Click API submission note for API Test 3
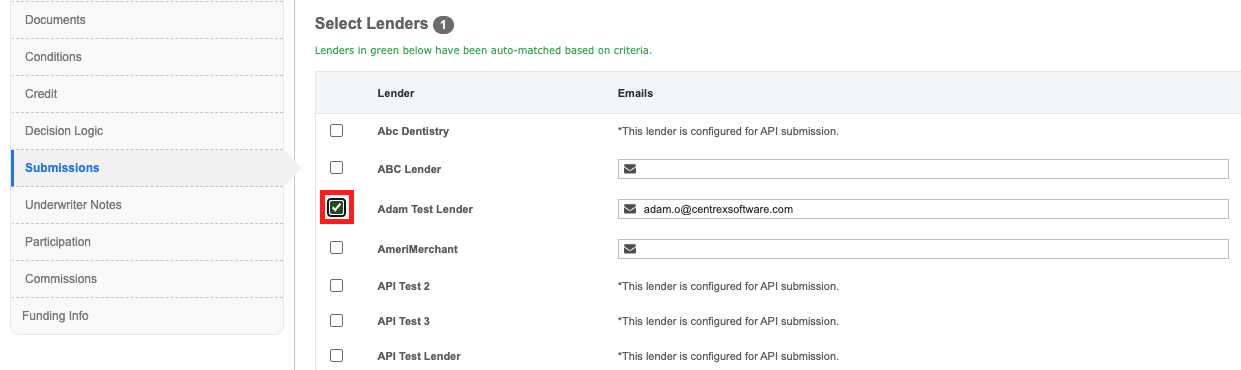Viewport: 1241px width, 370px height. point(728,321)
